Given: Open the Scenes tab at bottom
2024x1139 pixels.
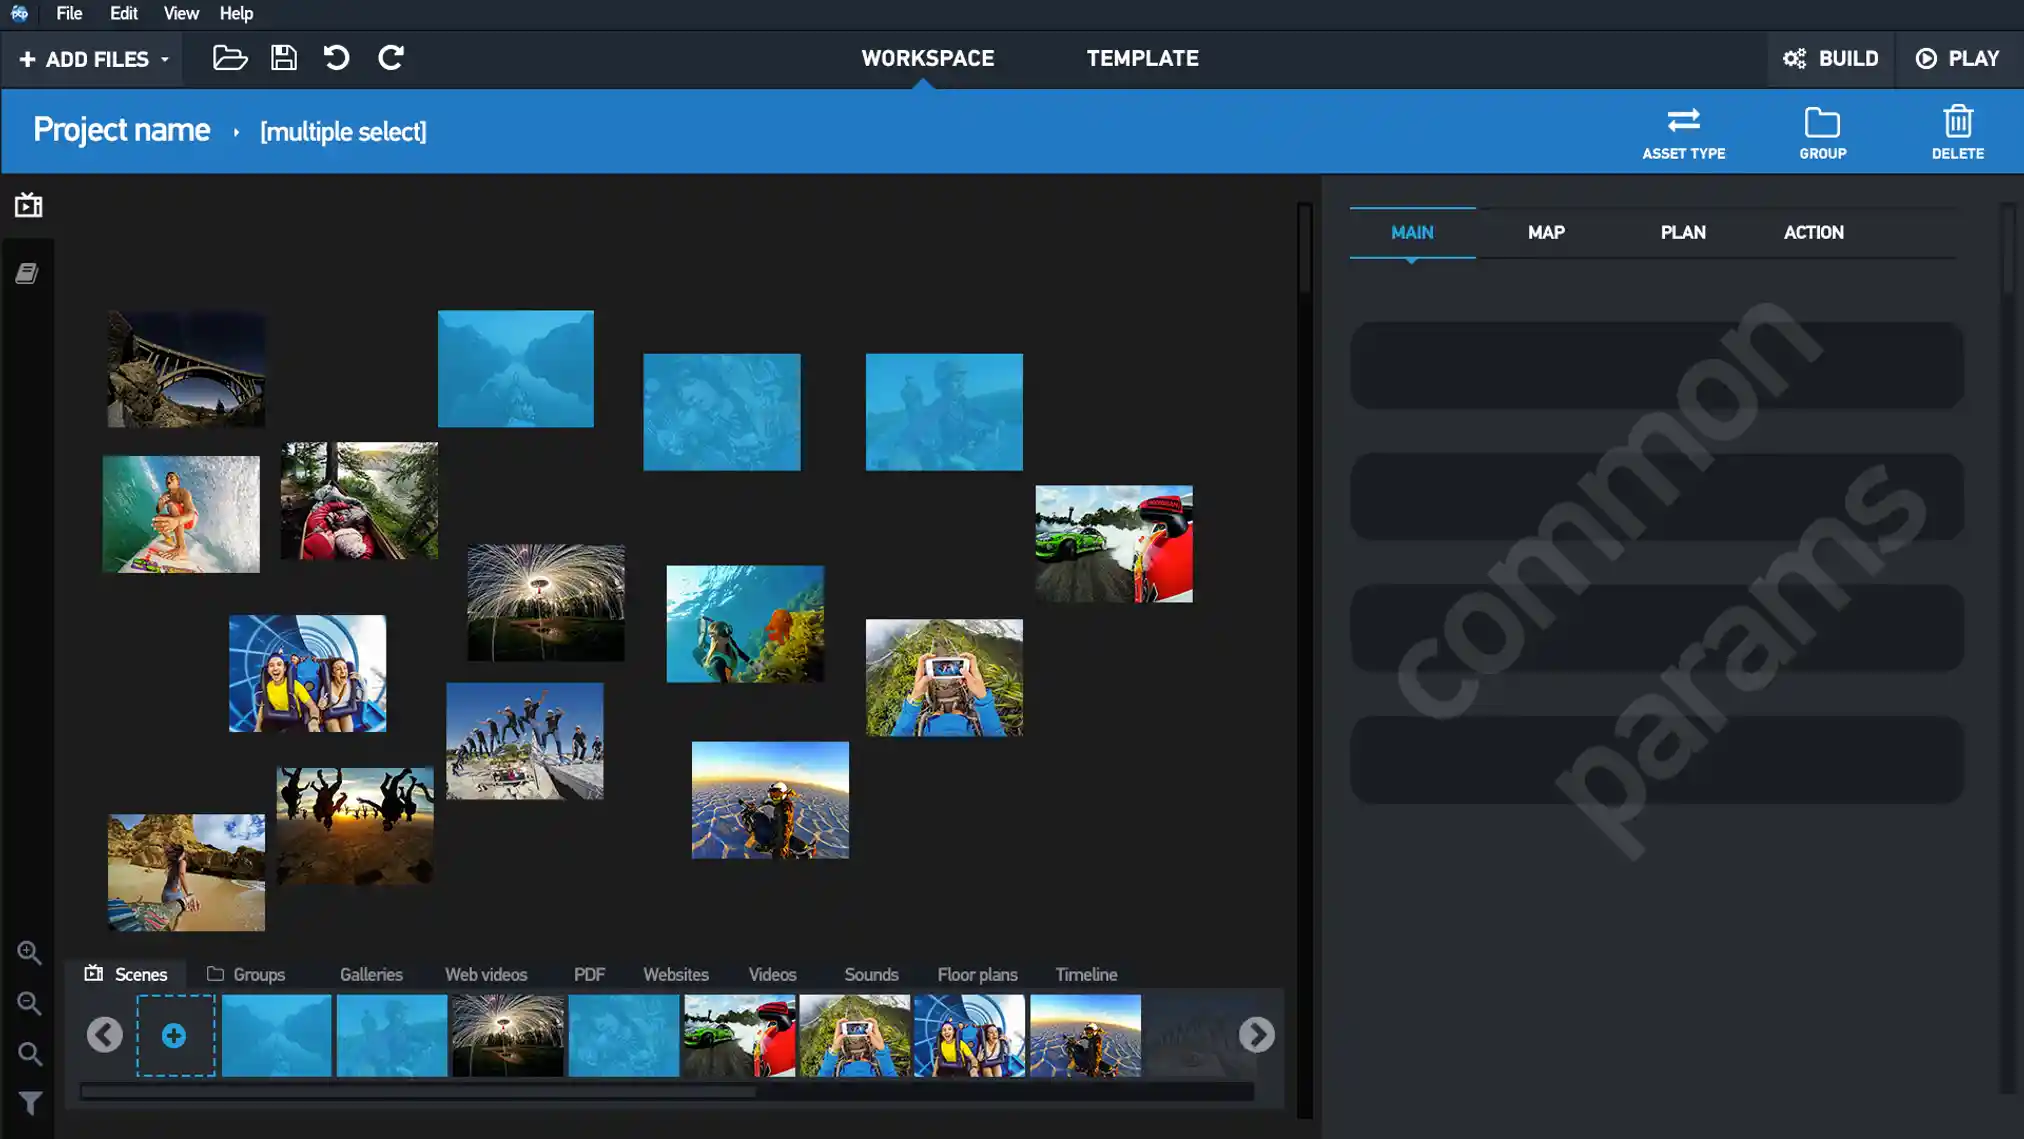Looking at the screenshot, I should click(142, 975).
